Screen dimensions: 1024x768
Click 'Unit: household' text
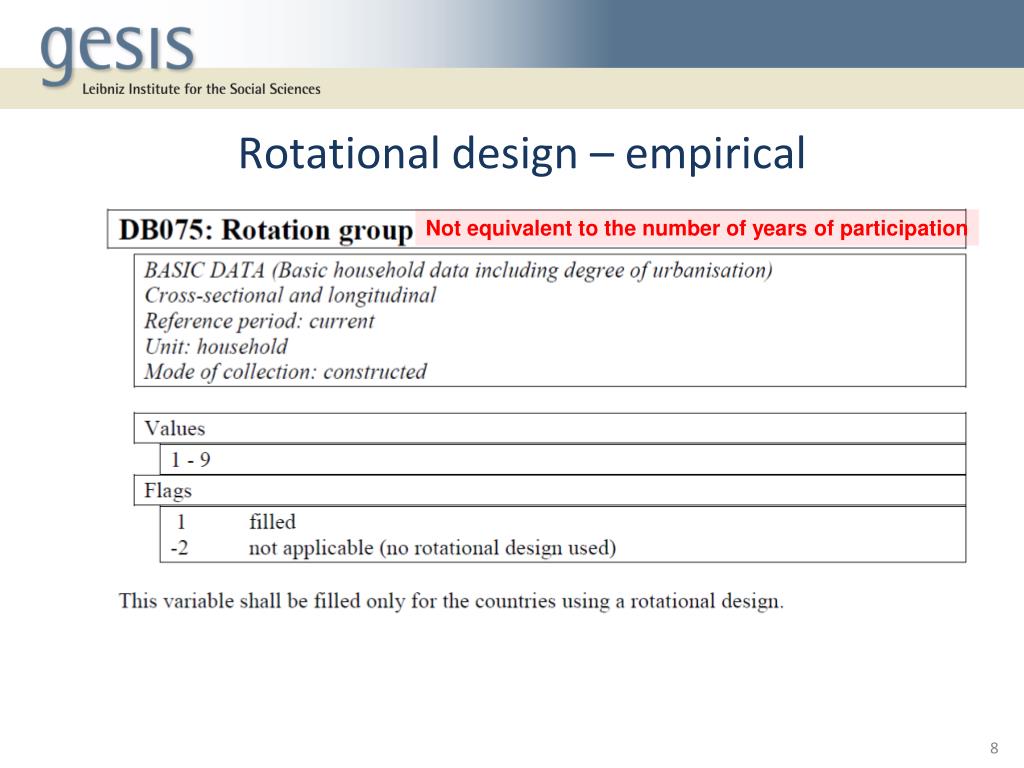(x=216, y=347)
